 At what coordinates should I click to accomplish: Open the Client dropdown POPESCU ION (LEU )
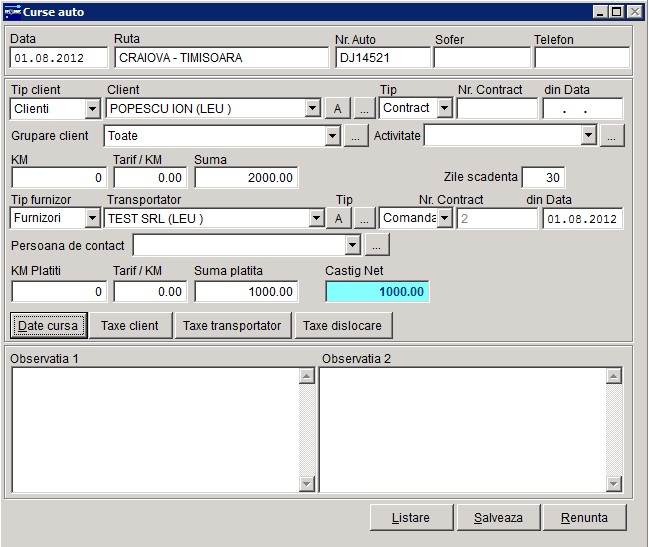coord(312,109)
